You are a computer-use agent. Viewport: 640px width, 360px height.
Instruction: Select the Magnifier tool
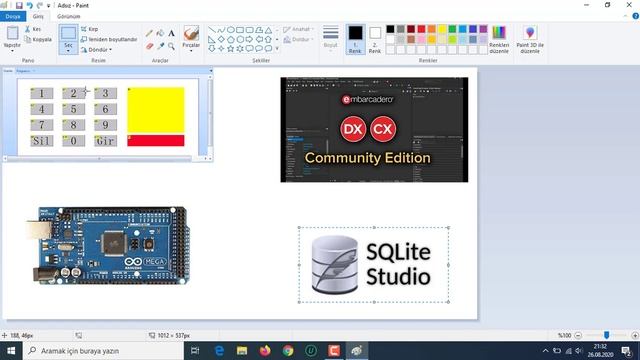171,47
